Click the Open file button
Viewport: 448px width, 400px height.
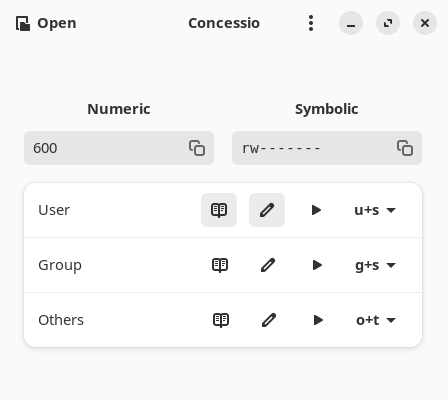coord(46,23)
